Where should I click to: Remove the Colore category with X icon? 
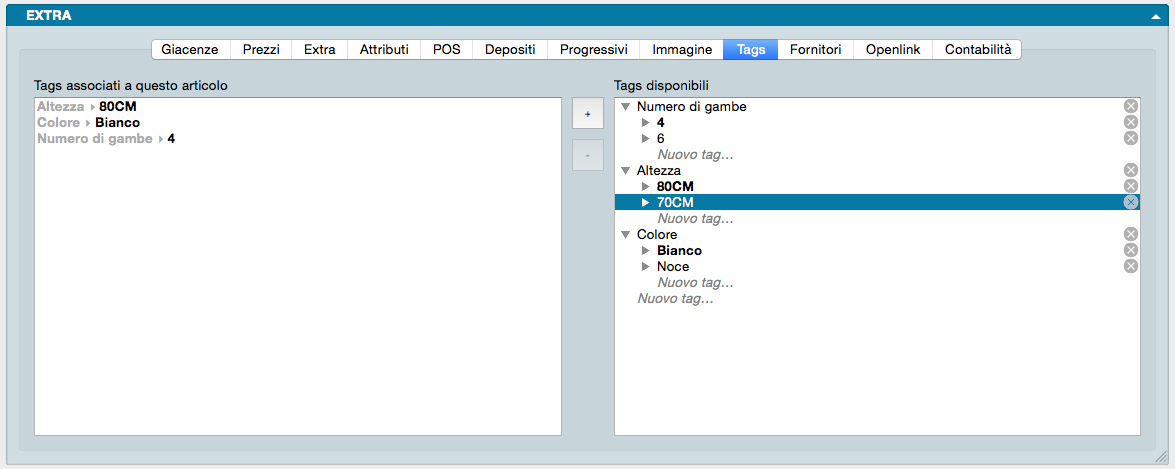pos(1130,234)
